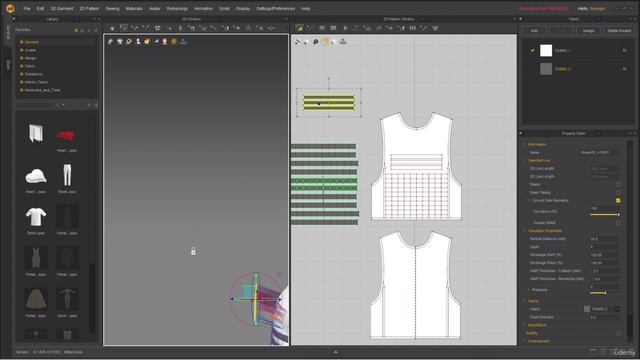Image resolution: width=640 pixels, height=360 pixels.
Task: Open the Materials menu
Action: coord(134,9)
